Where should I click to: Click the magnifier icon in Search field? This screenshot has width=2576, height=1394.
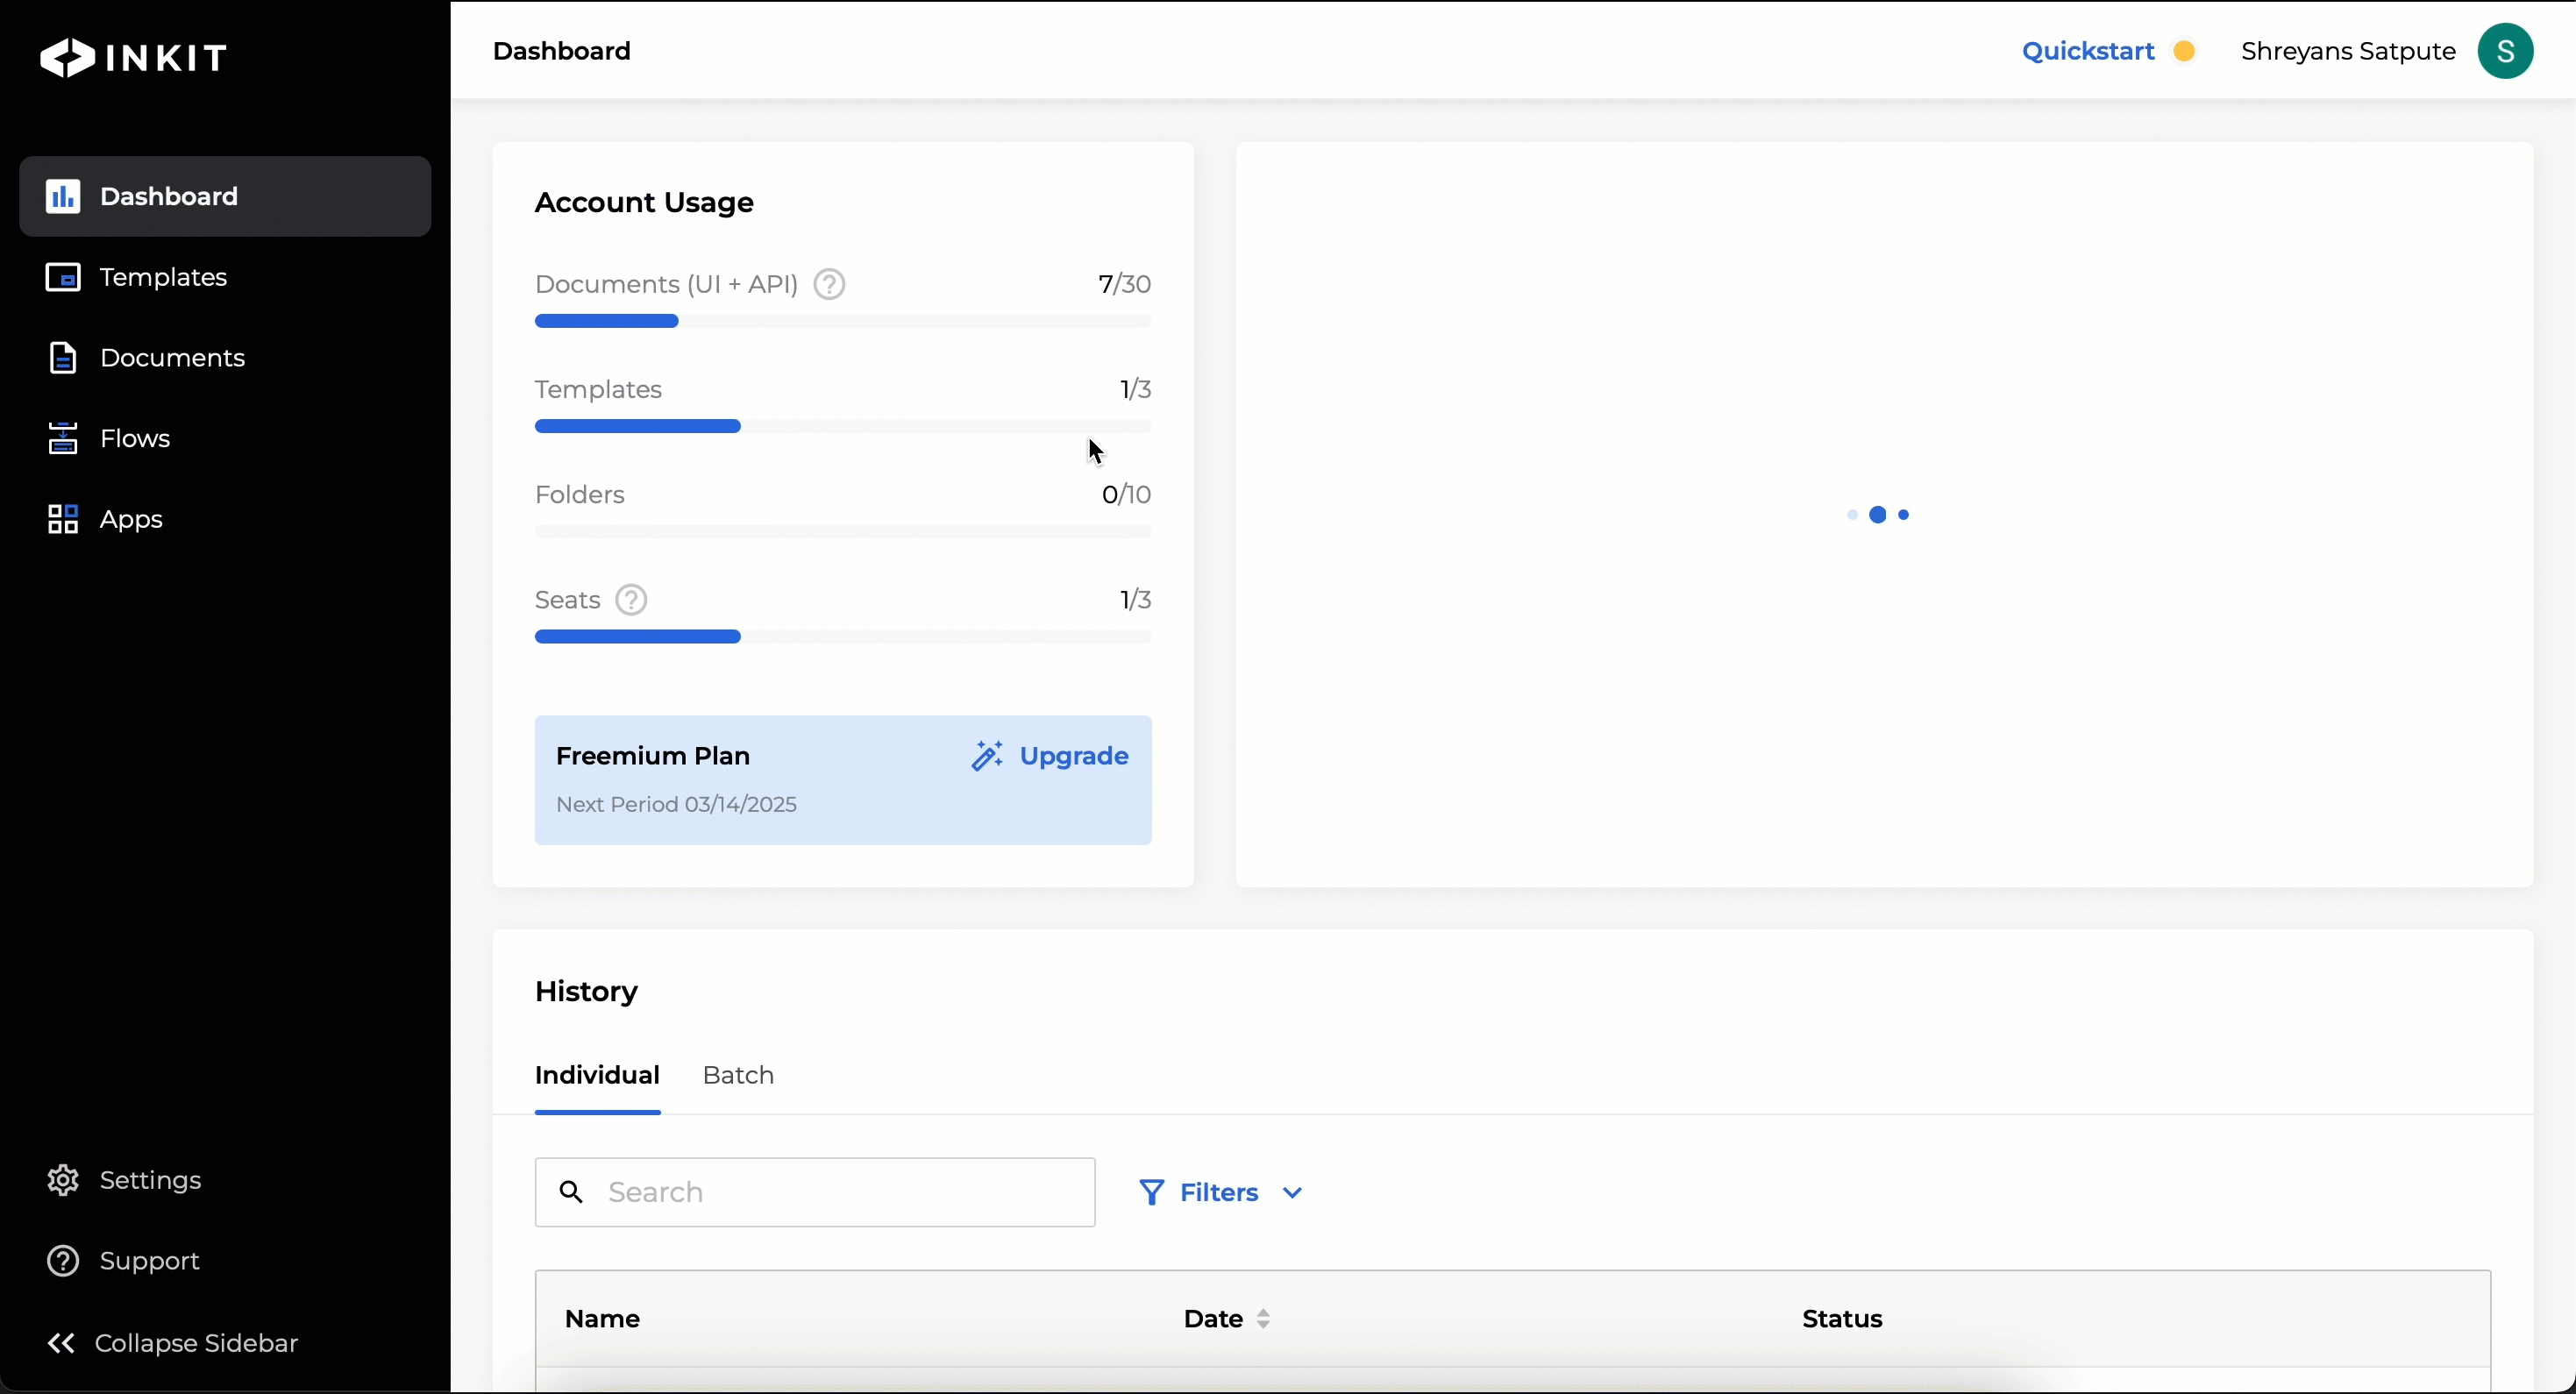[571, 1192]
